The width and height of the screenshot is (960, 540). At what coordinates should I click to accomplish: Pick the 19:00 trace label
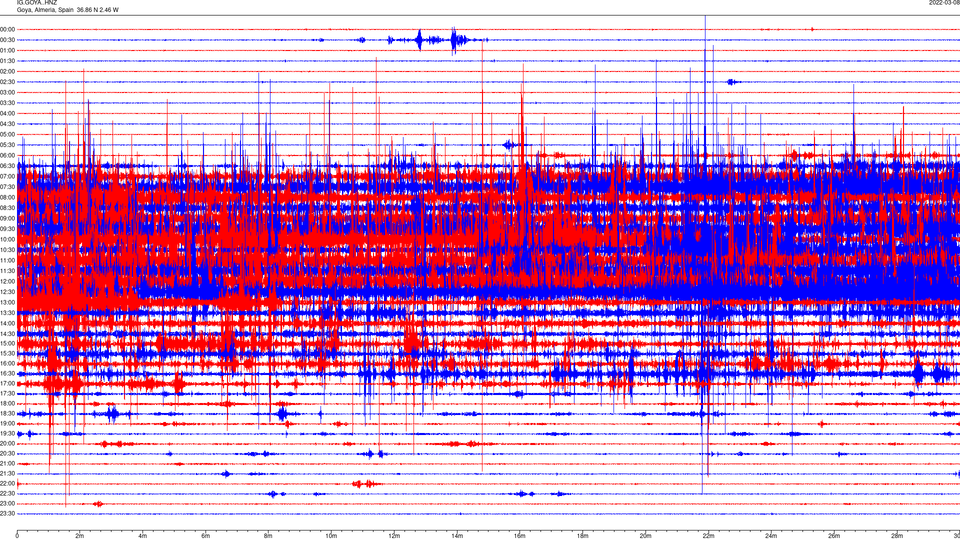7,423
